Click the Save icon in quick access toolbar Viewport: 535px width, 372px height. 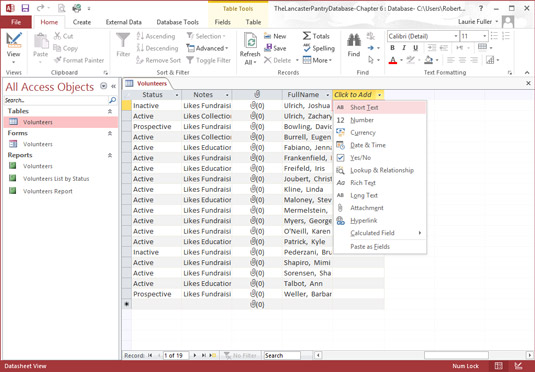tap(25, 8)
